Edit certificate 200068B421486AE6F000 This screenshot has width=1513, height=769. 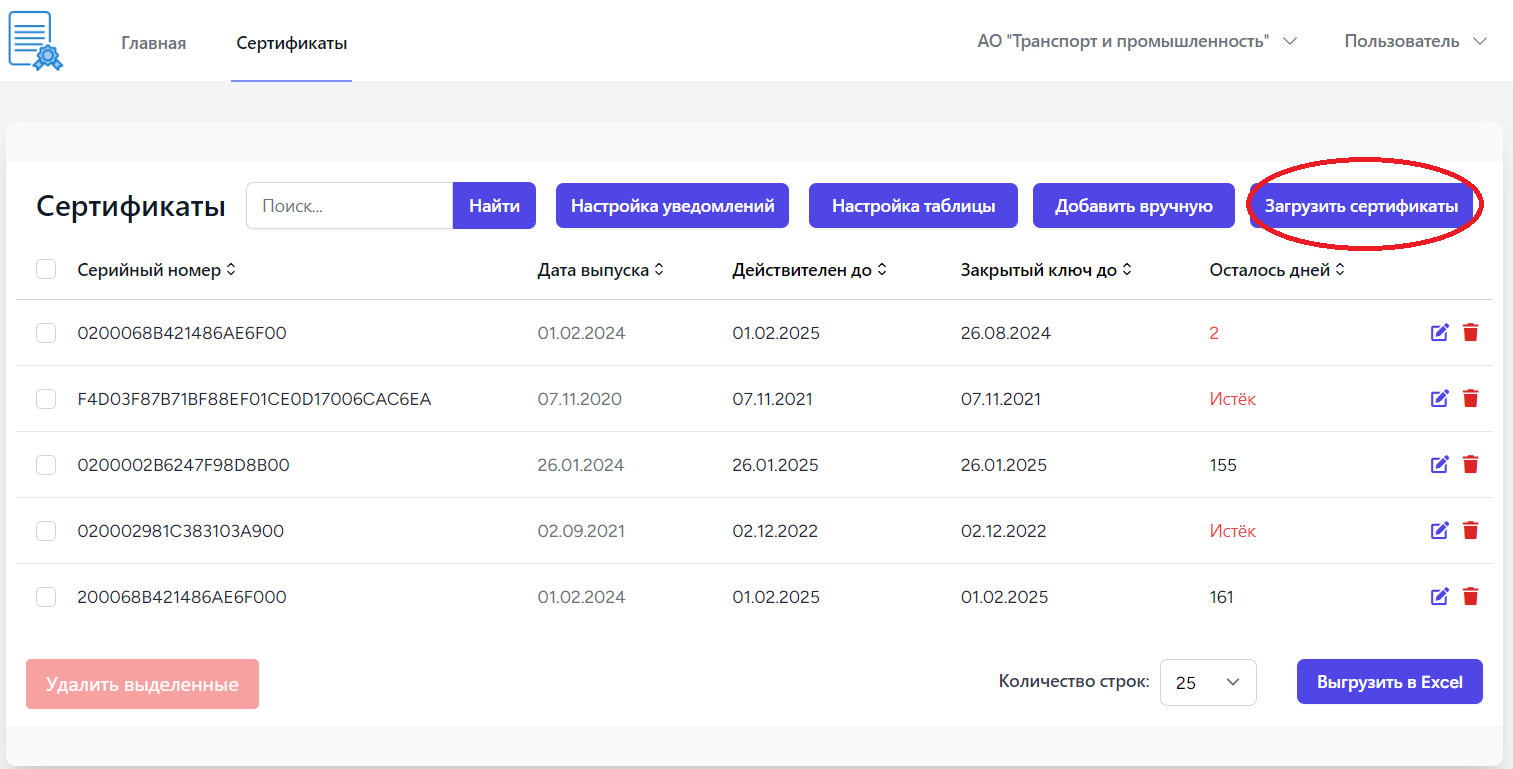(1440, 597)
